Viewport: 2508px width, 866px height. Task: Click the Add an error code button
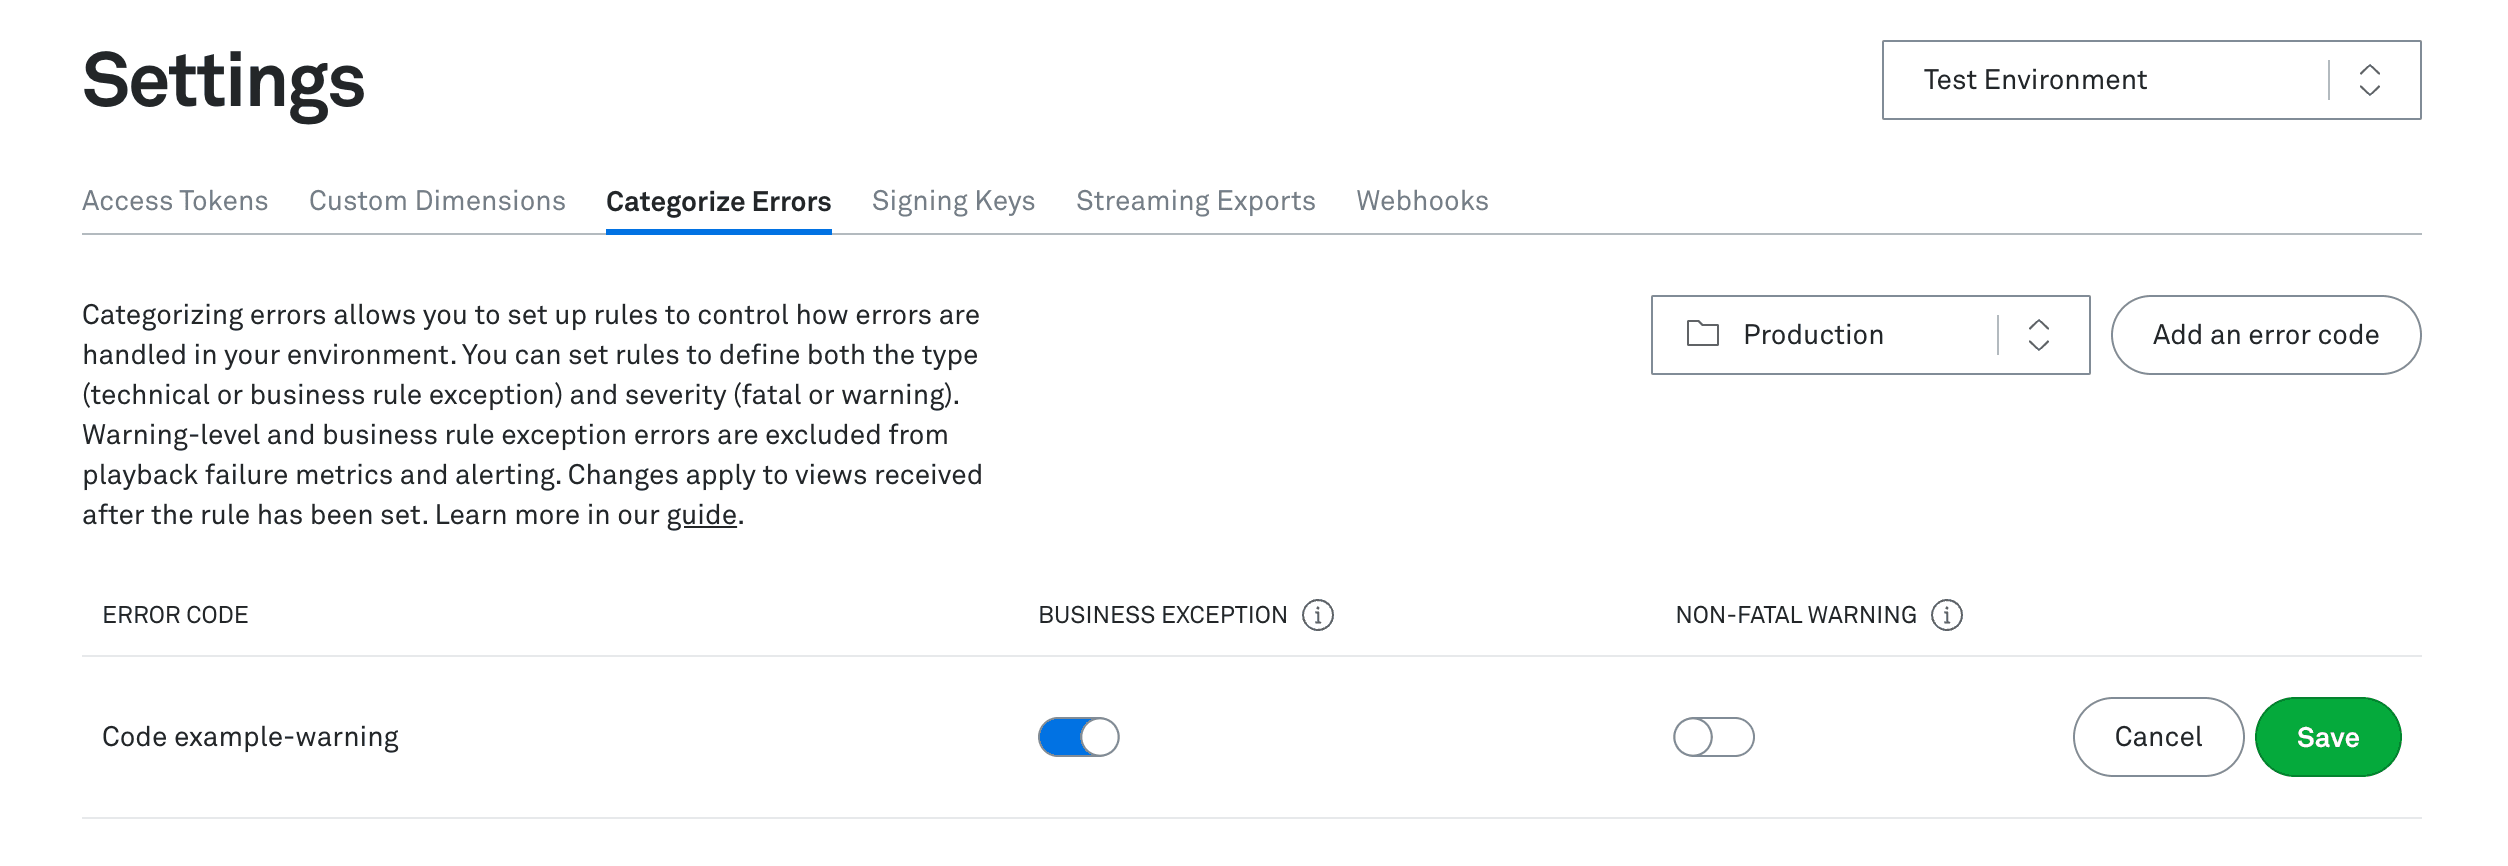point(2266,335)
